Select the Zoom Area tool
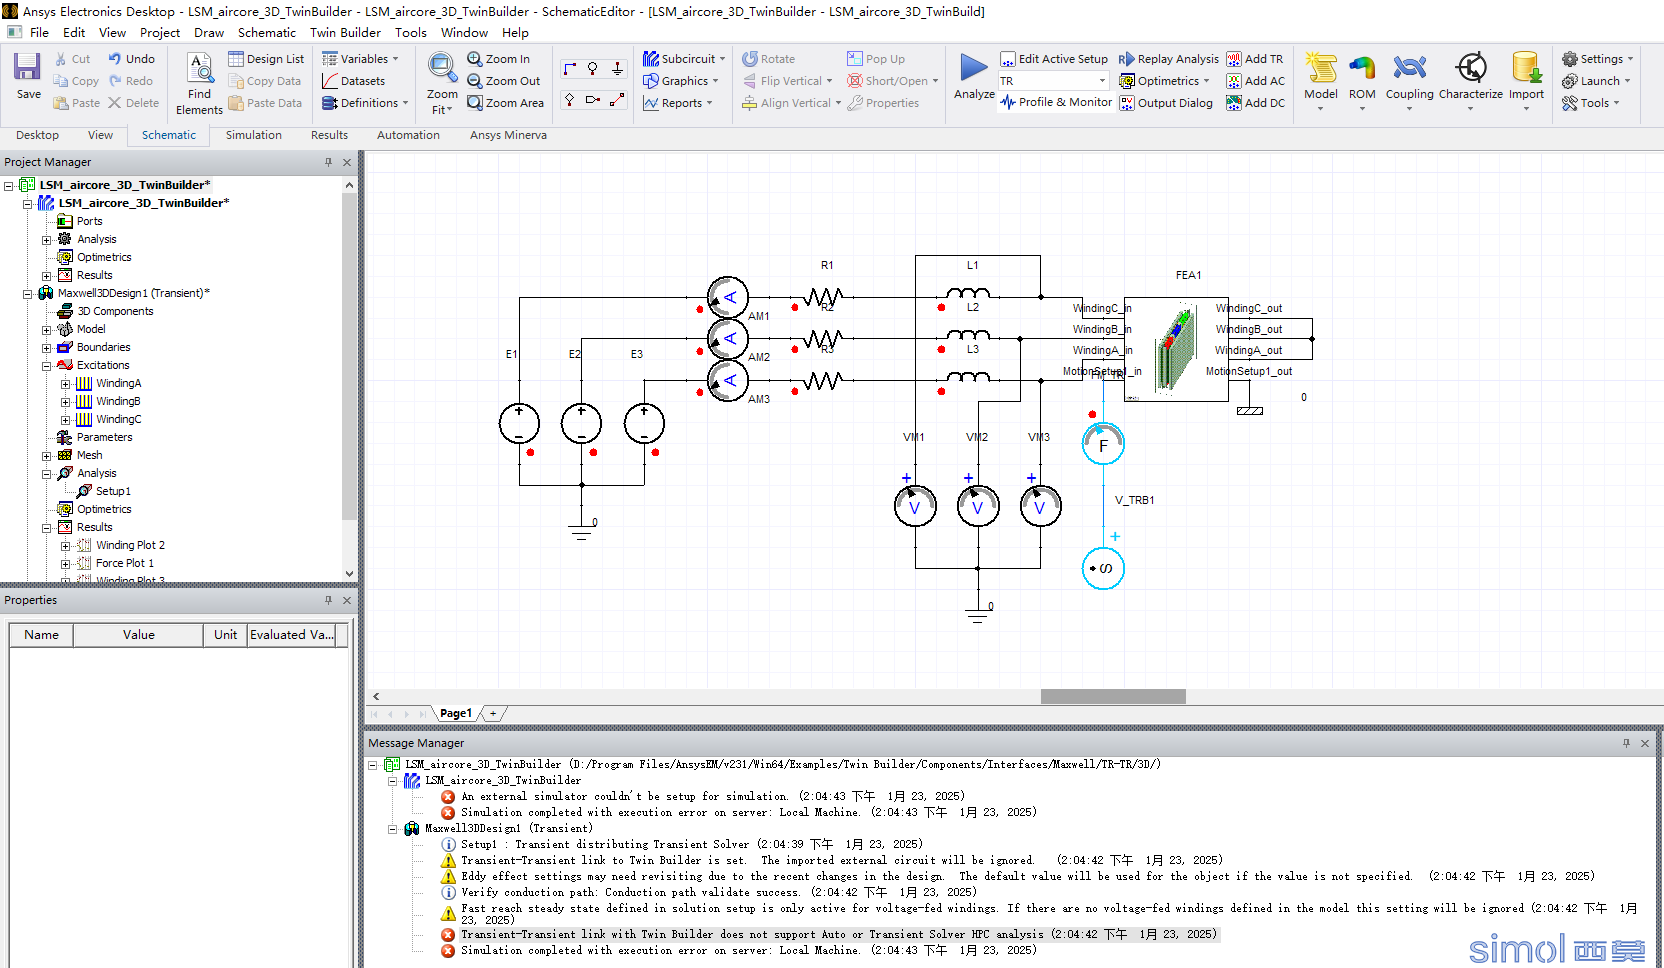The width and height of the screenshot is (1664, 968). click(x=505, y=103)
